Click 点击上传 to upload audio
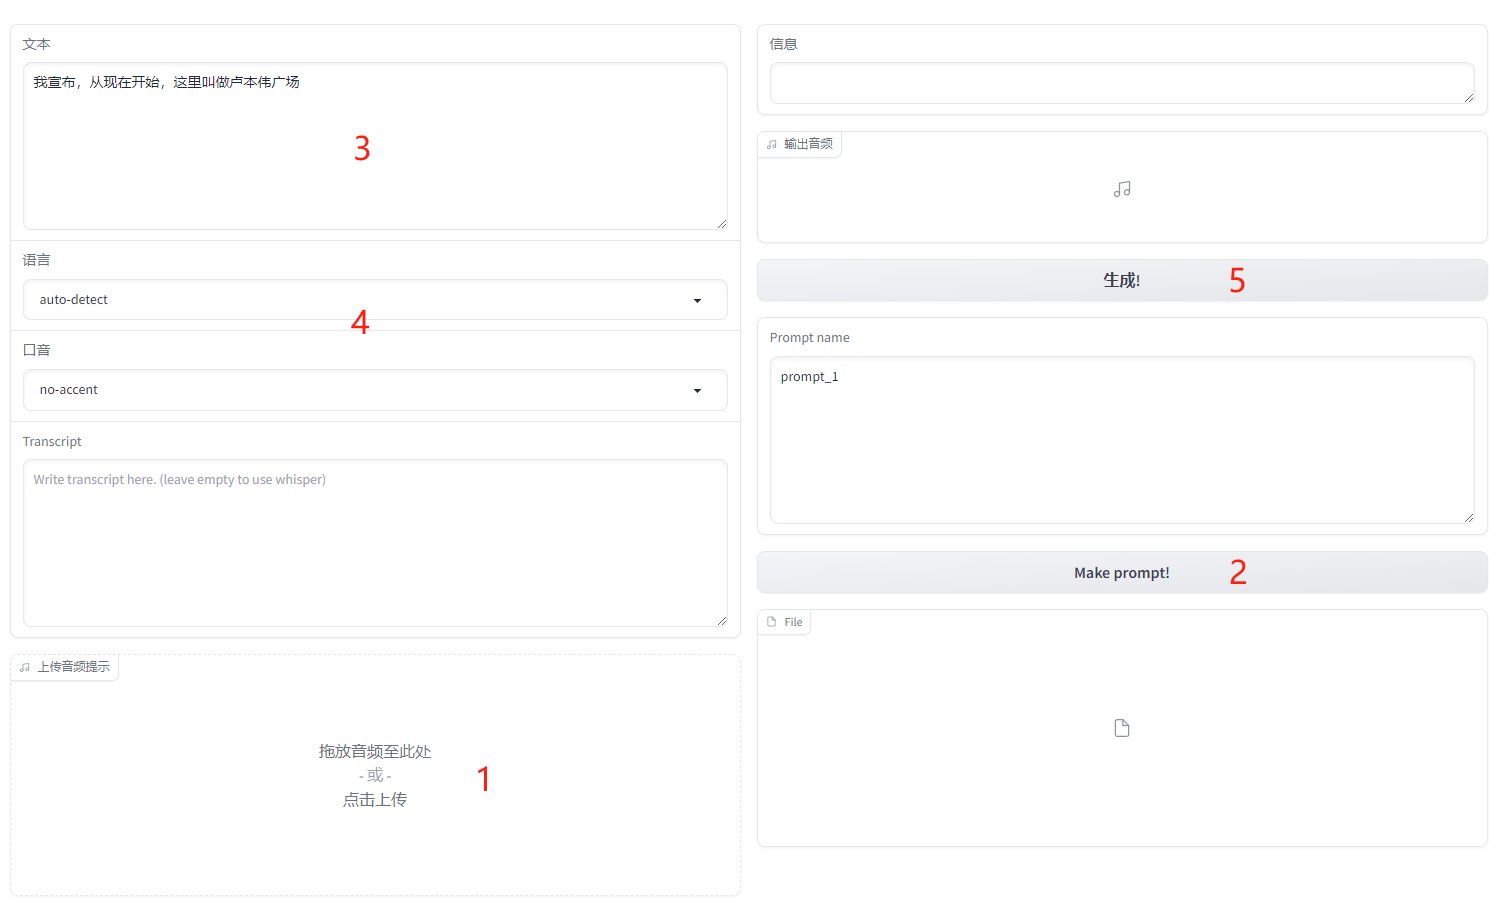Viewport: 1498px width, 907px height. (375, 800)
